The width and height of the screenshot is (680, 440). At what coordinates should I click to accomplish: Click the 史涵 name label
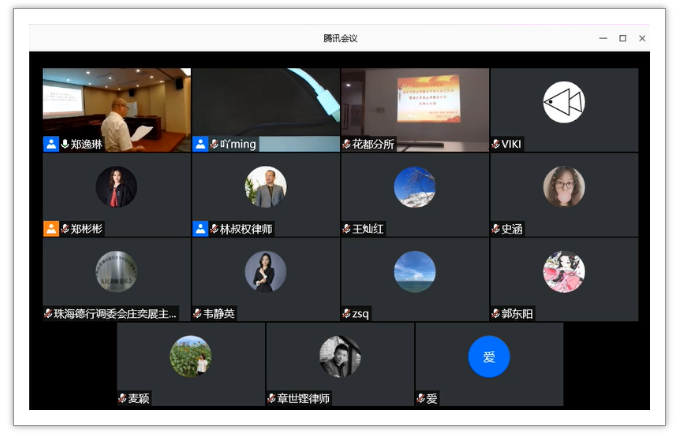point(512,228)
